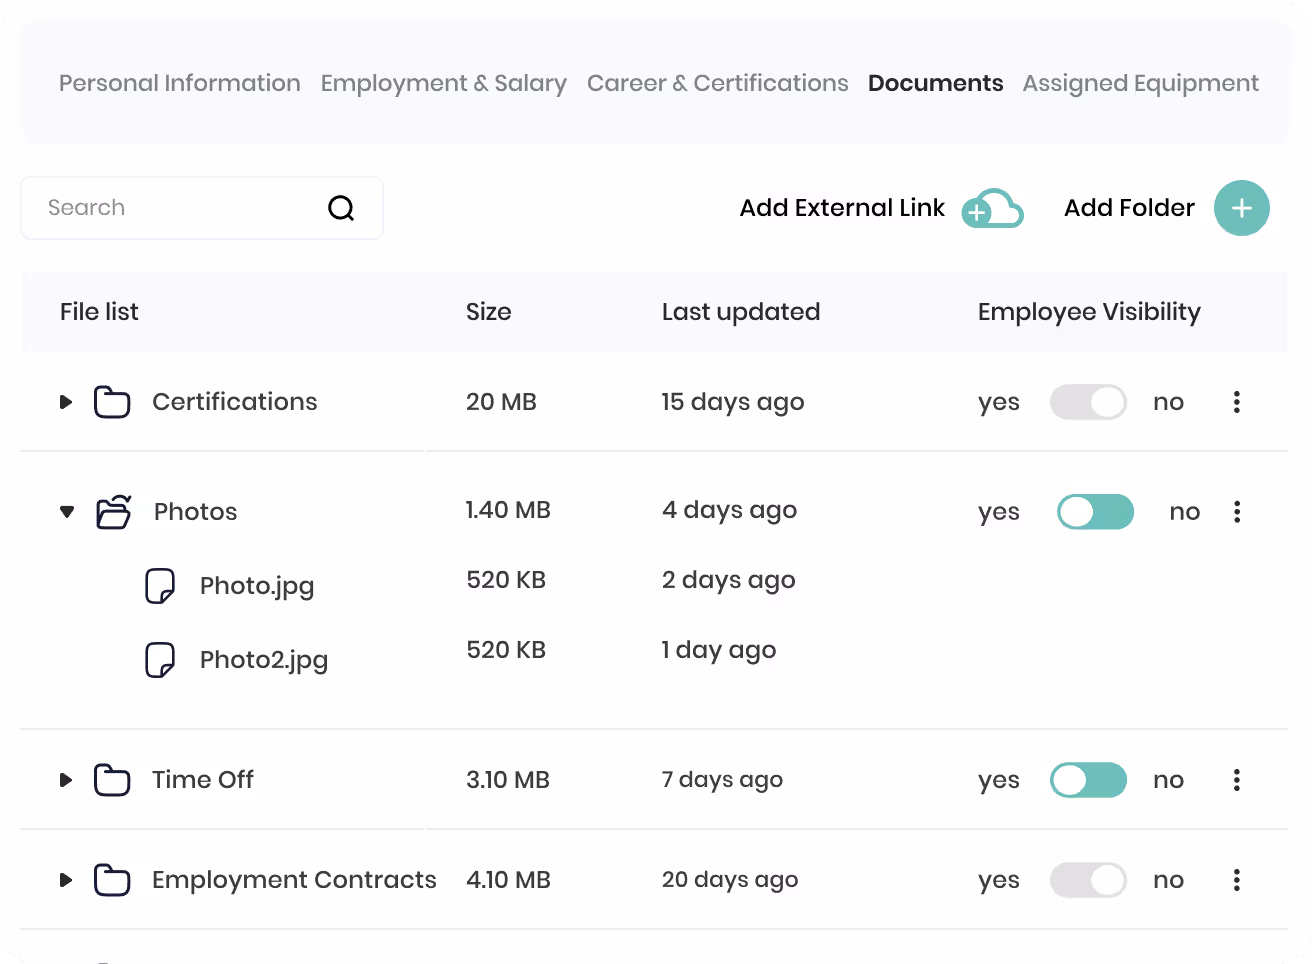Viewport: 1312px width, 964px height.
Task: Expand the Time Off folder arrow
Action: [66, 780]
